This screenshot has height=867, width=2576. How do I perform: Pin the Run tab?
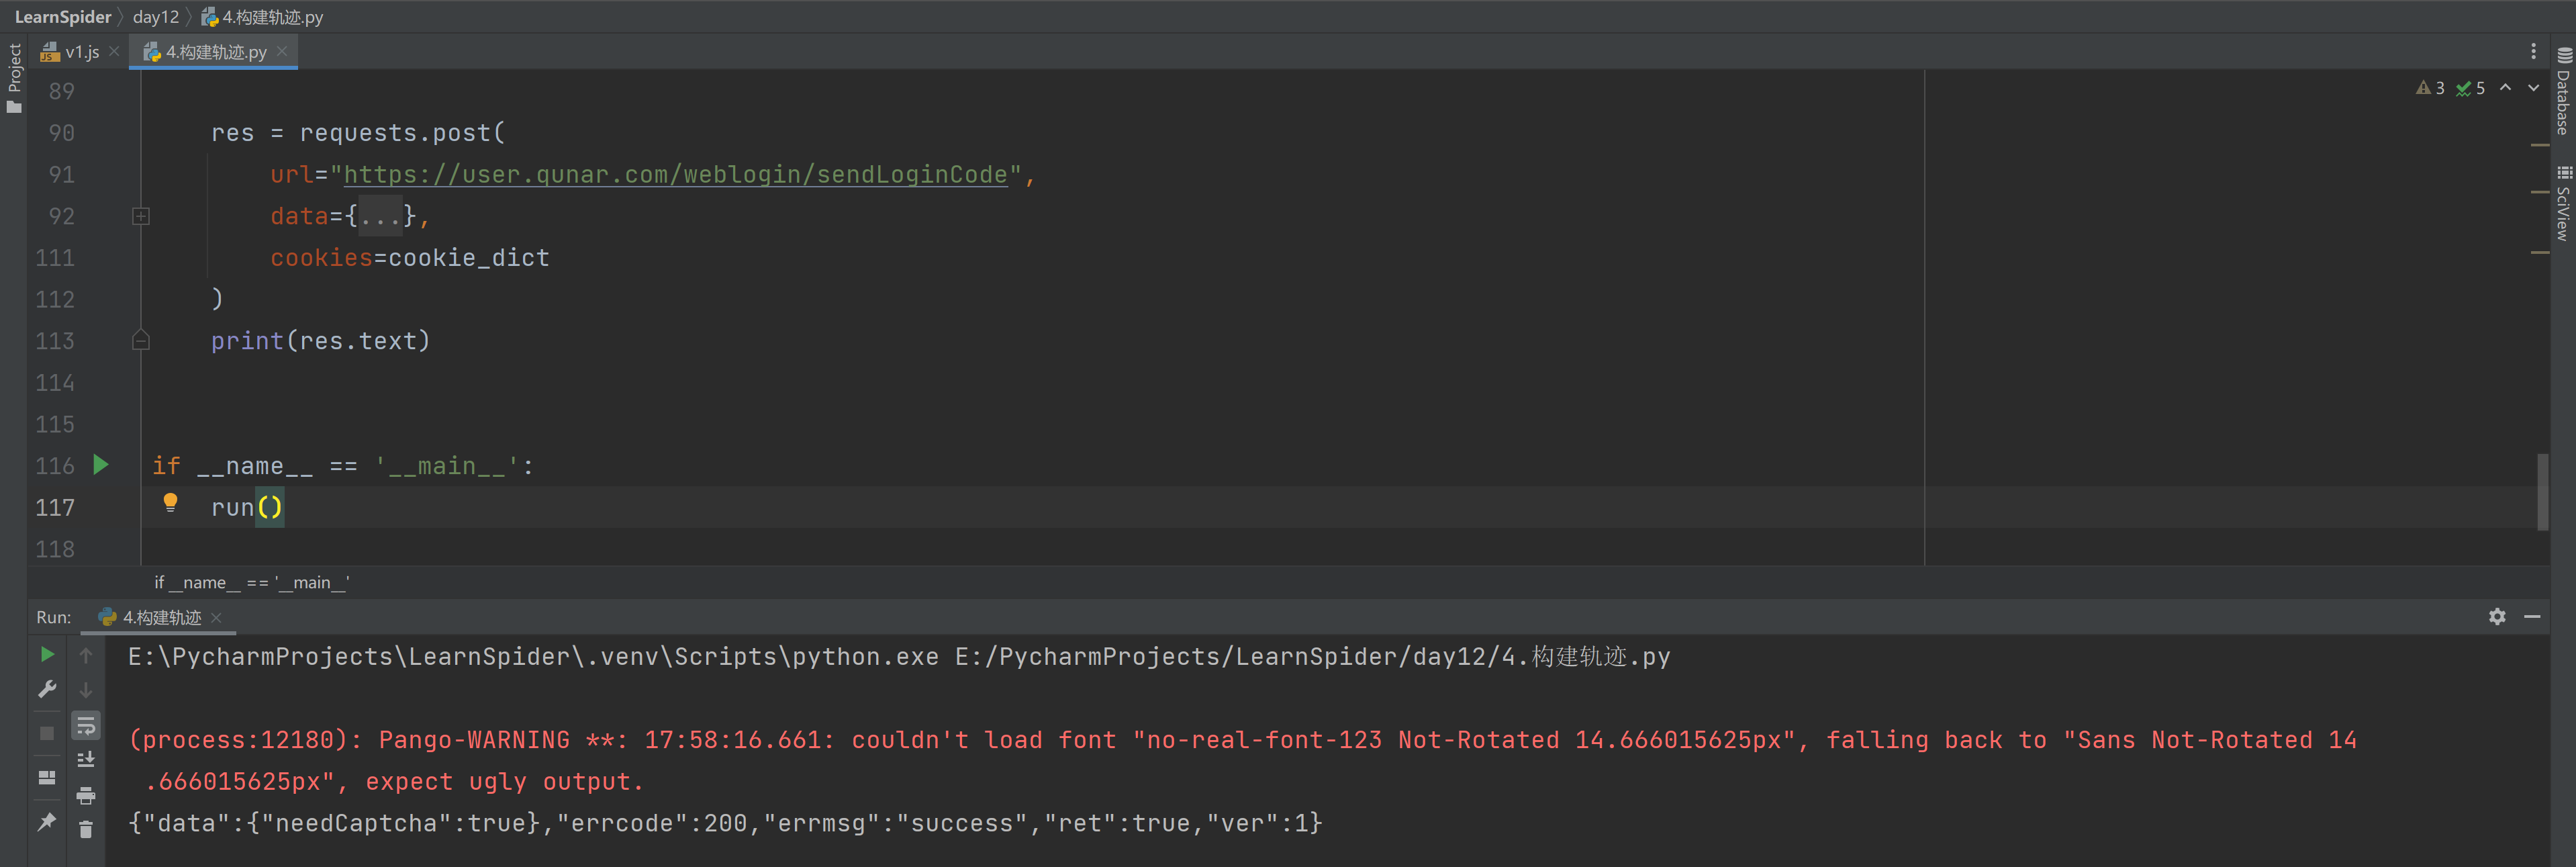point(47,822)
